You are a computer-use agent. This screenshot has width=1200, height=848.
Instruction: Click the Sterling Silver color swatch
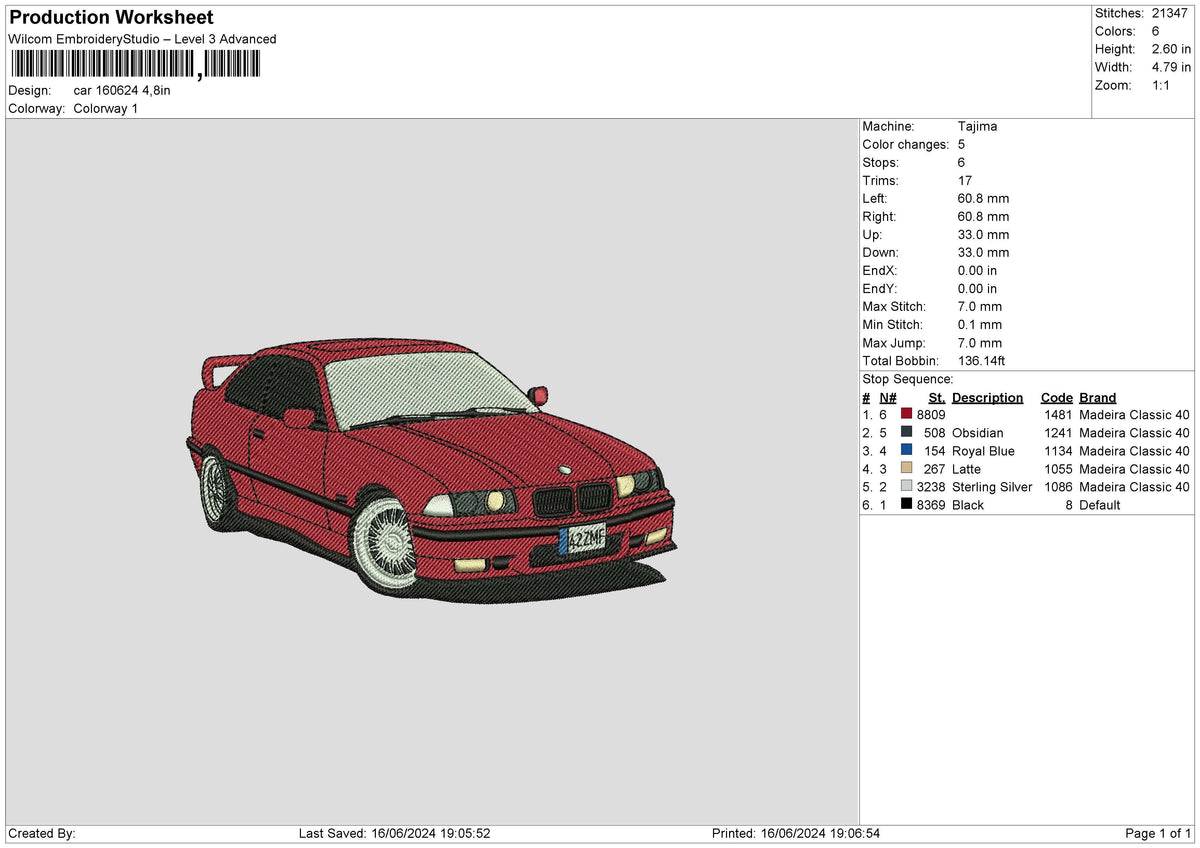click(x=906, y=486)
